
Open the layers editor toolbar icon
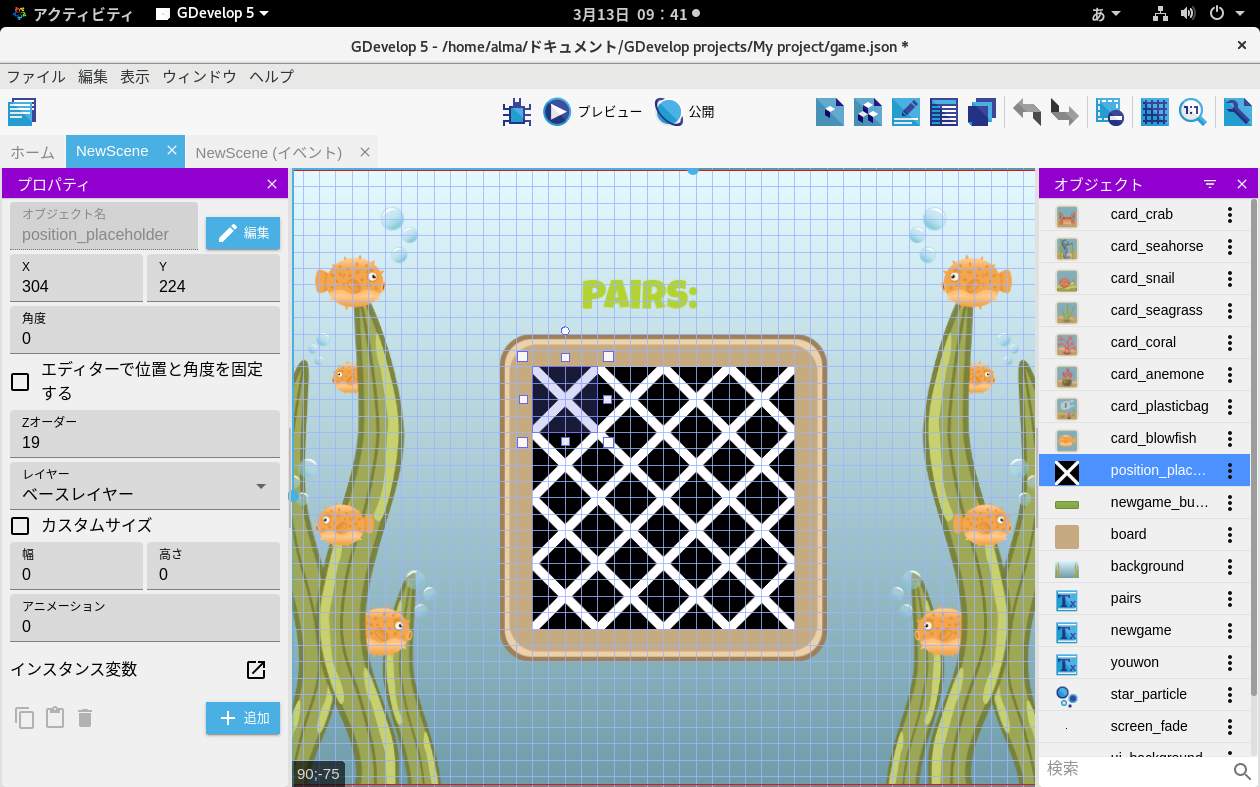[982, 112]
